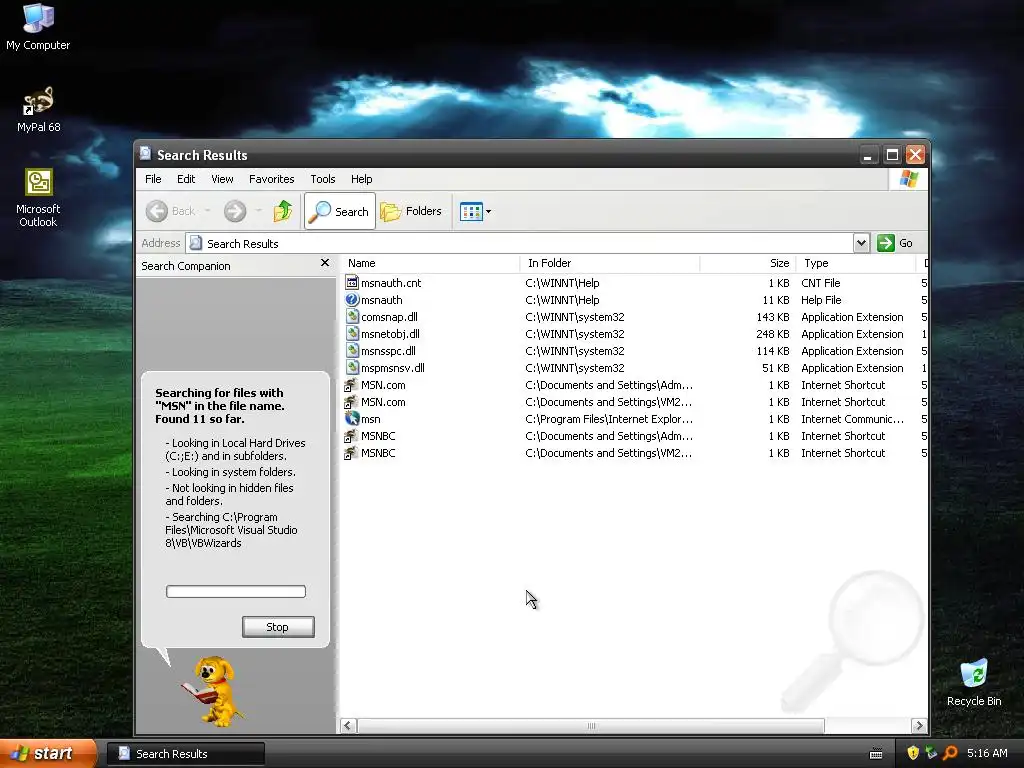Expand the Views dropdown arrow
Viewport: 1024px width, 768px height.
tap(488, 212)
